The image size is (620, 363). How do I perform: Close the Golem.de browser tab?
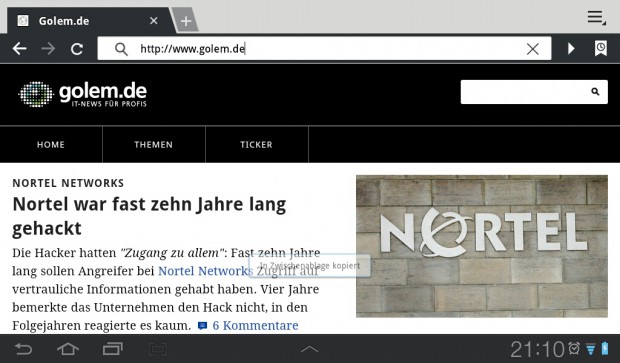point(154,21)
